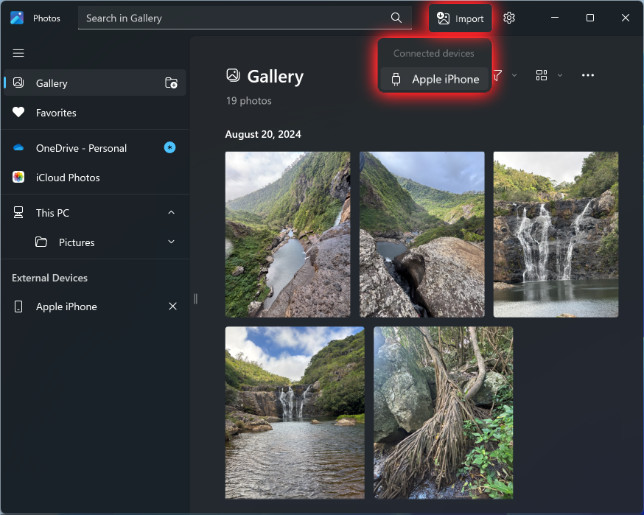
Task: Open Favorites in the sidebar
Action: pos(95,113)
